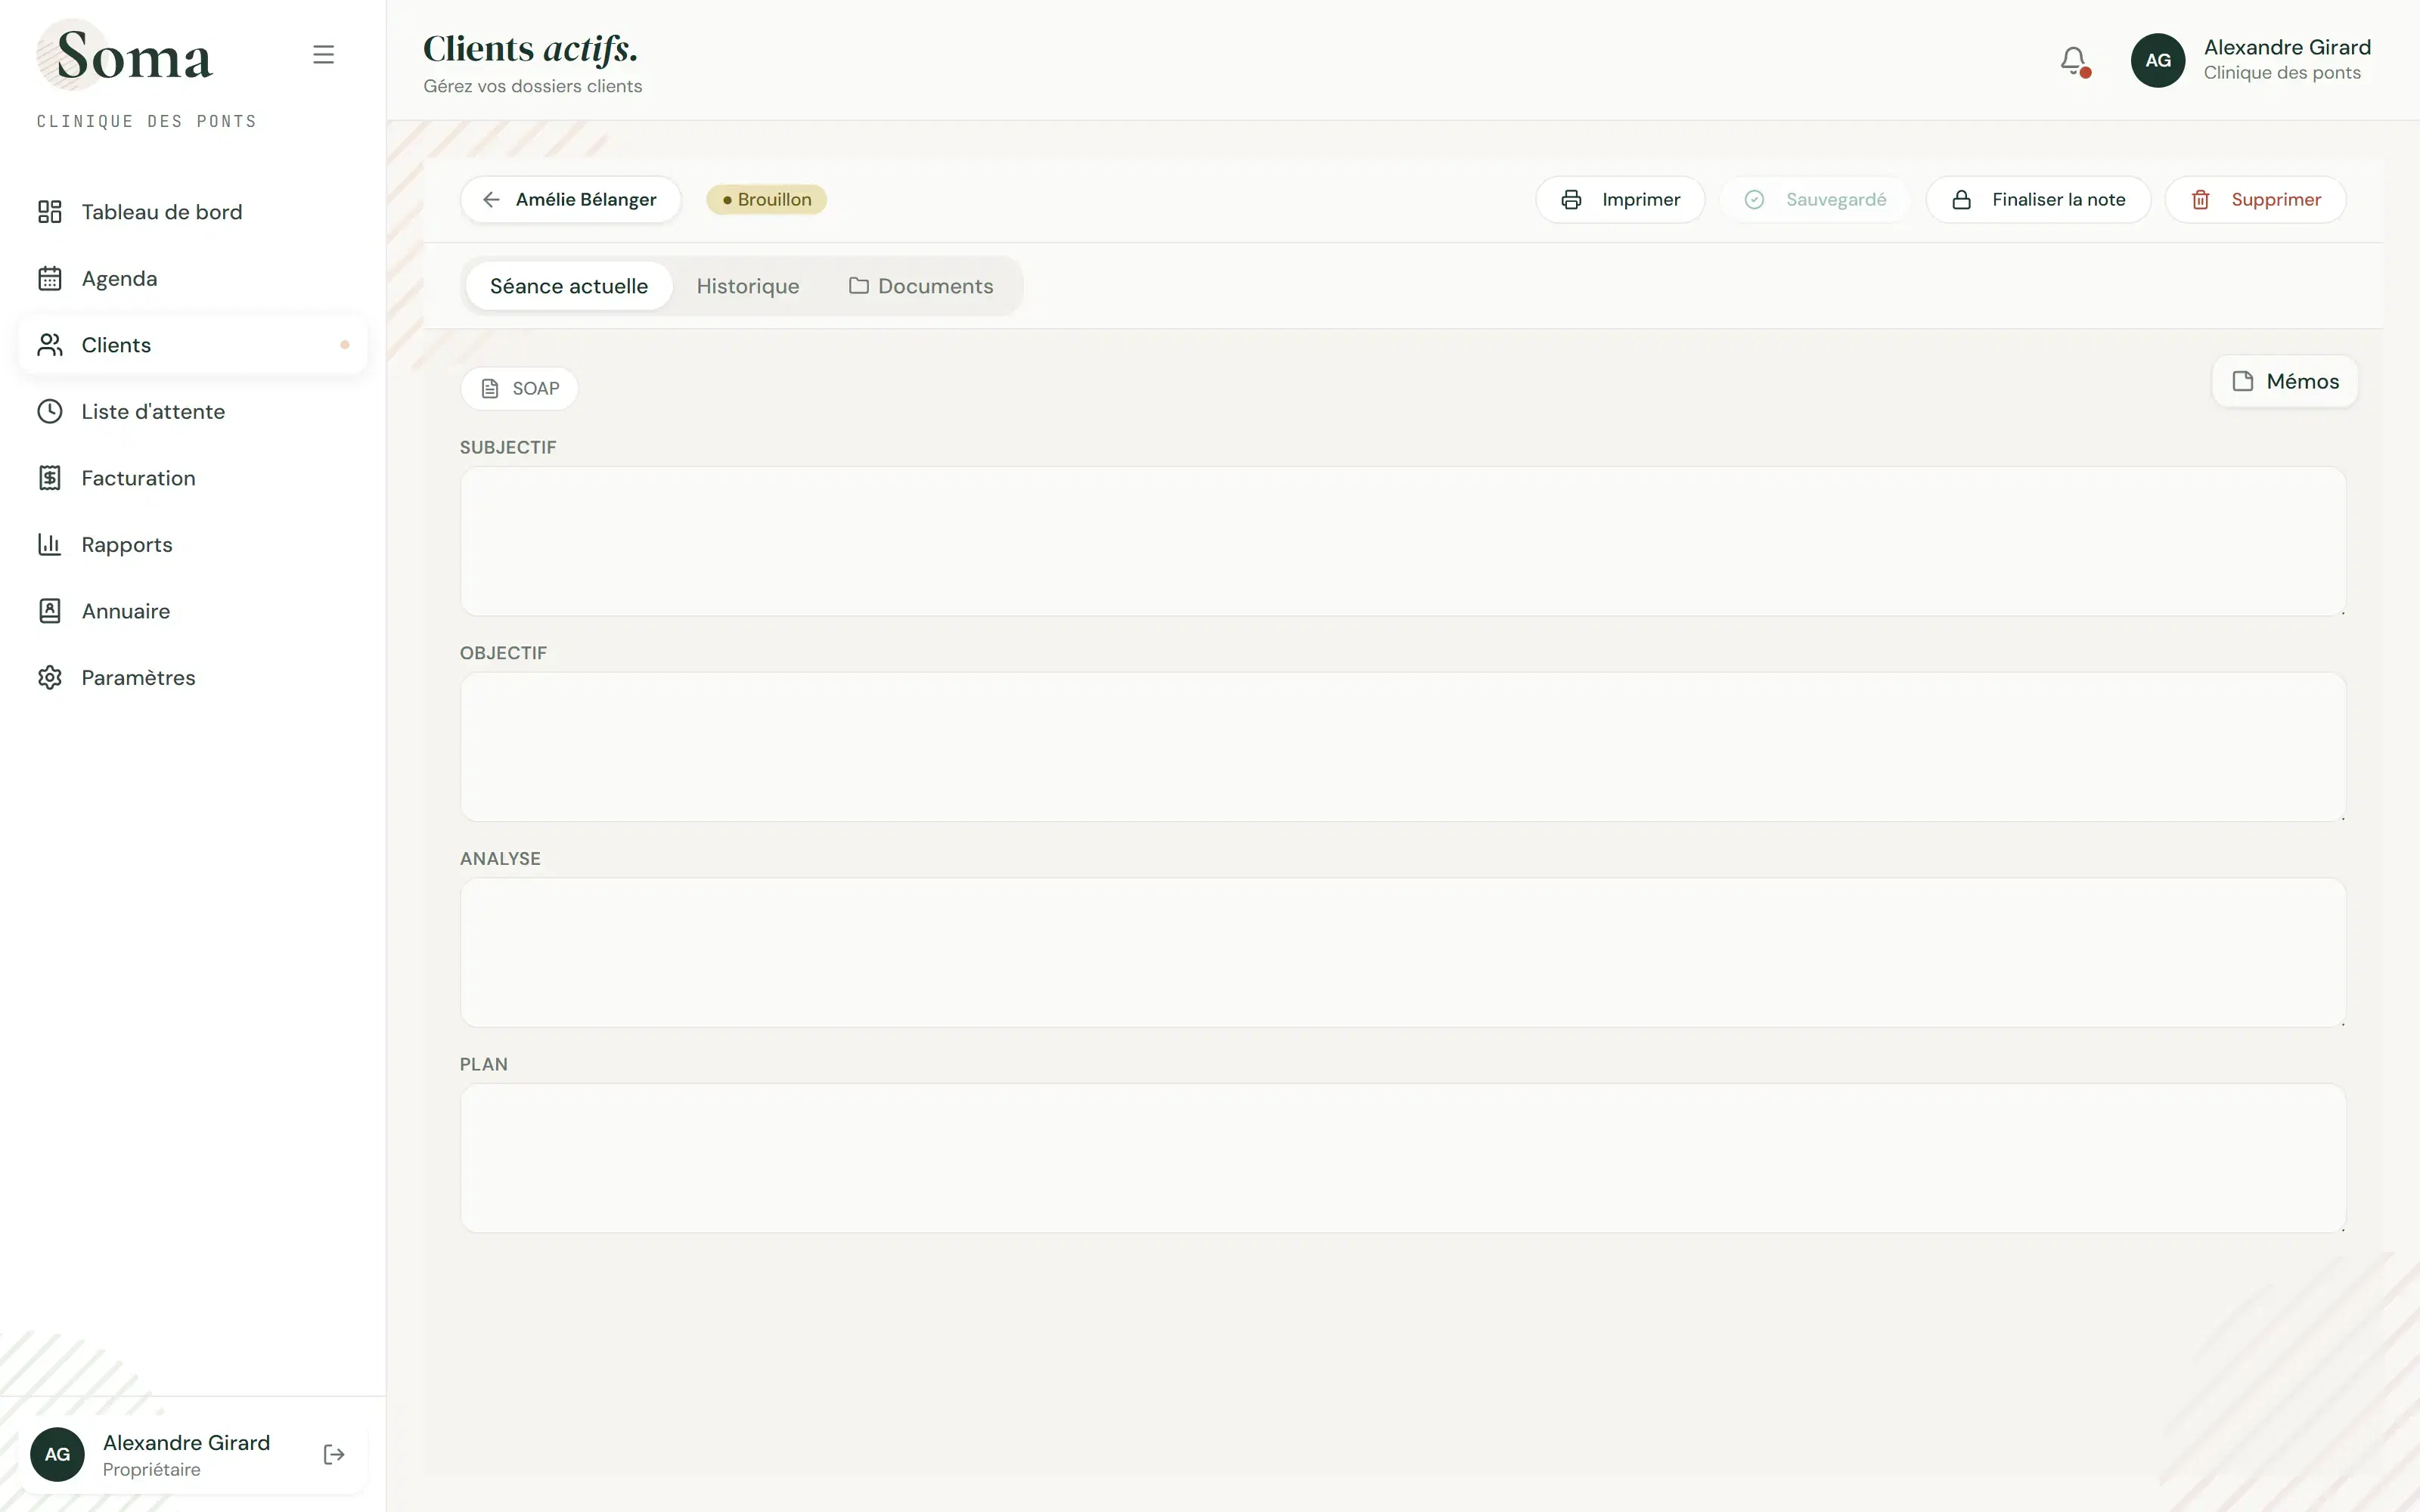Image resolution: width=2420 pixels, height=1512 pixels.
Task: Click the Rapports bar chart icon
Action: pyautogui.click(x=50, y=544)
